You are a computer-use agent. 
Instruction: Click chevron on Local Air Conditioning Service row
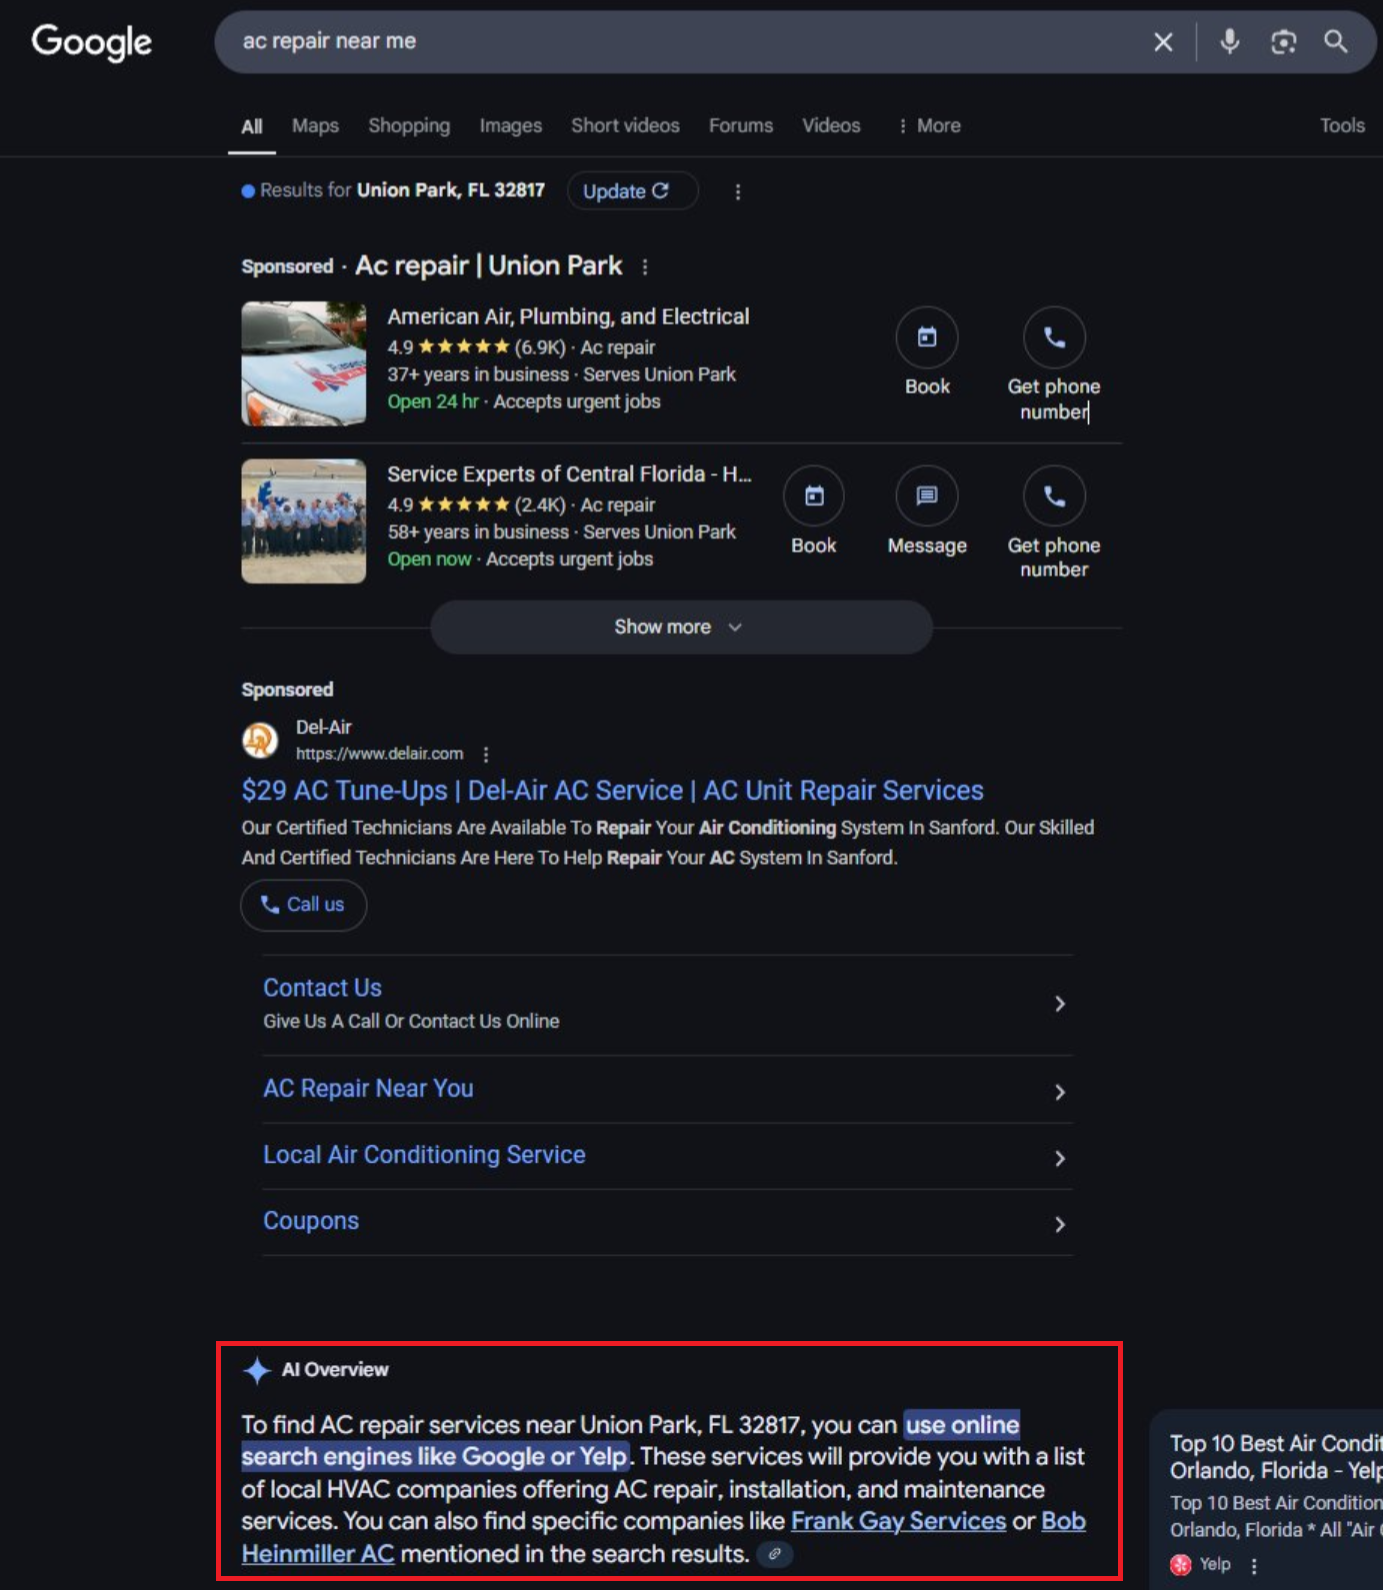click(x=1060, y=1158)
